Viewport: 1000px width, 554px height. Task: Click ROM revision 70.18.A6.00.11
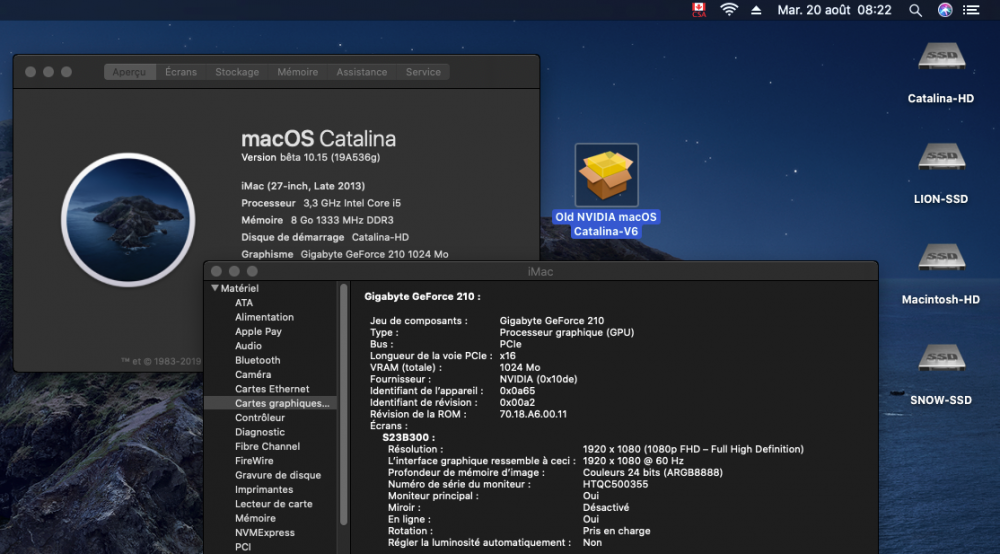click(533, 414)
